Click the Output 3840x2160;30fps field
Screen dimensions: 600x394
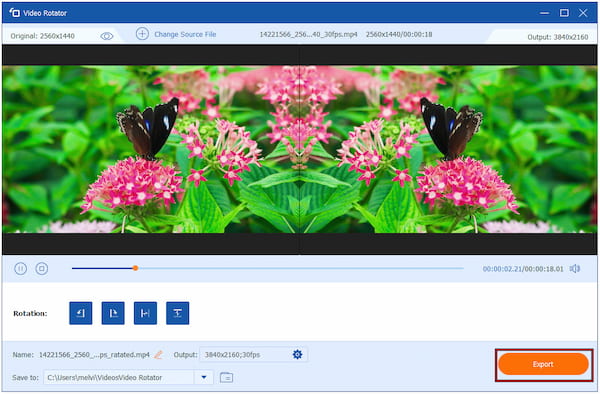(x=253, y=355)
